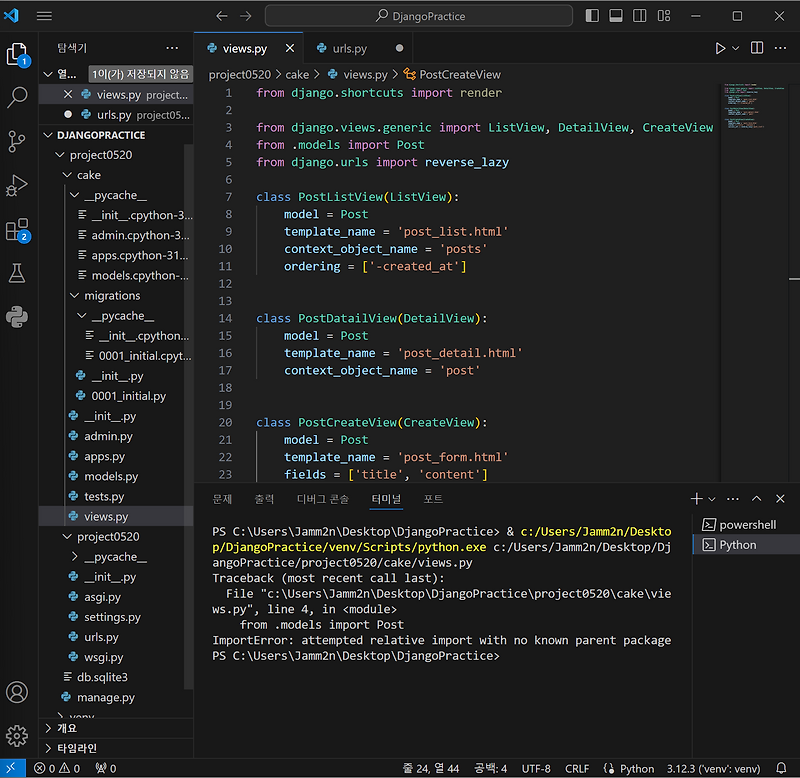Open the new terminal launch profile dropdown

coord(712,499)
